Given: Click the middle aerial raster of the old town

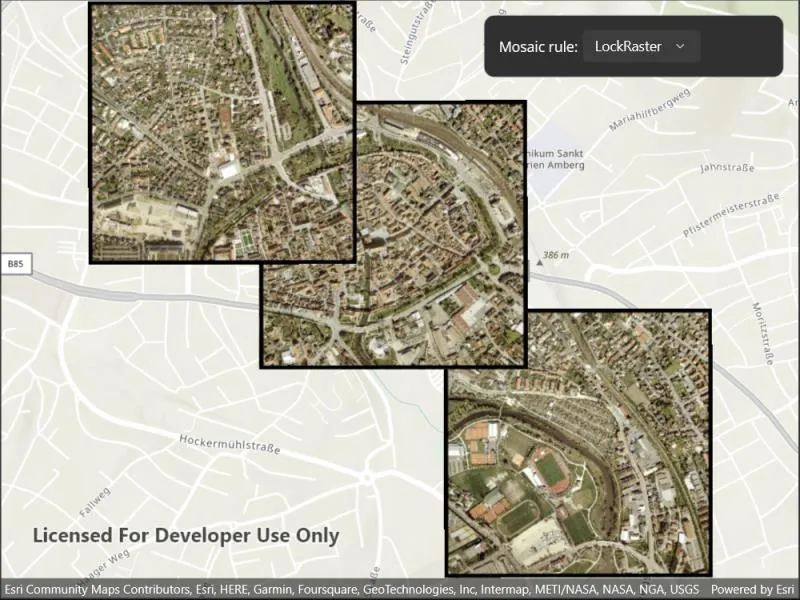Looking at the screenshot, I should 393,234.
